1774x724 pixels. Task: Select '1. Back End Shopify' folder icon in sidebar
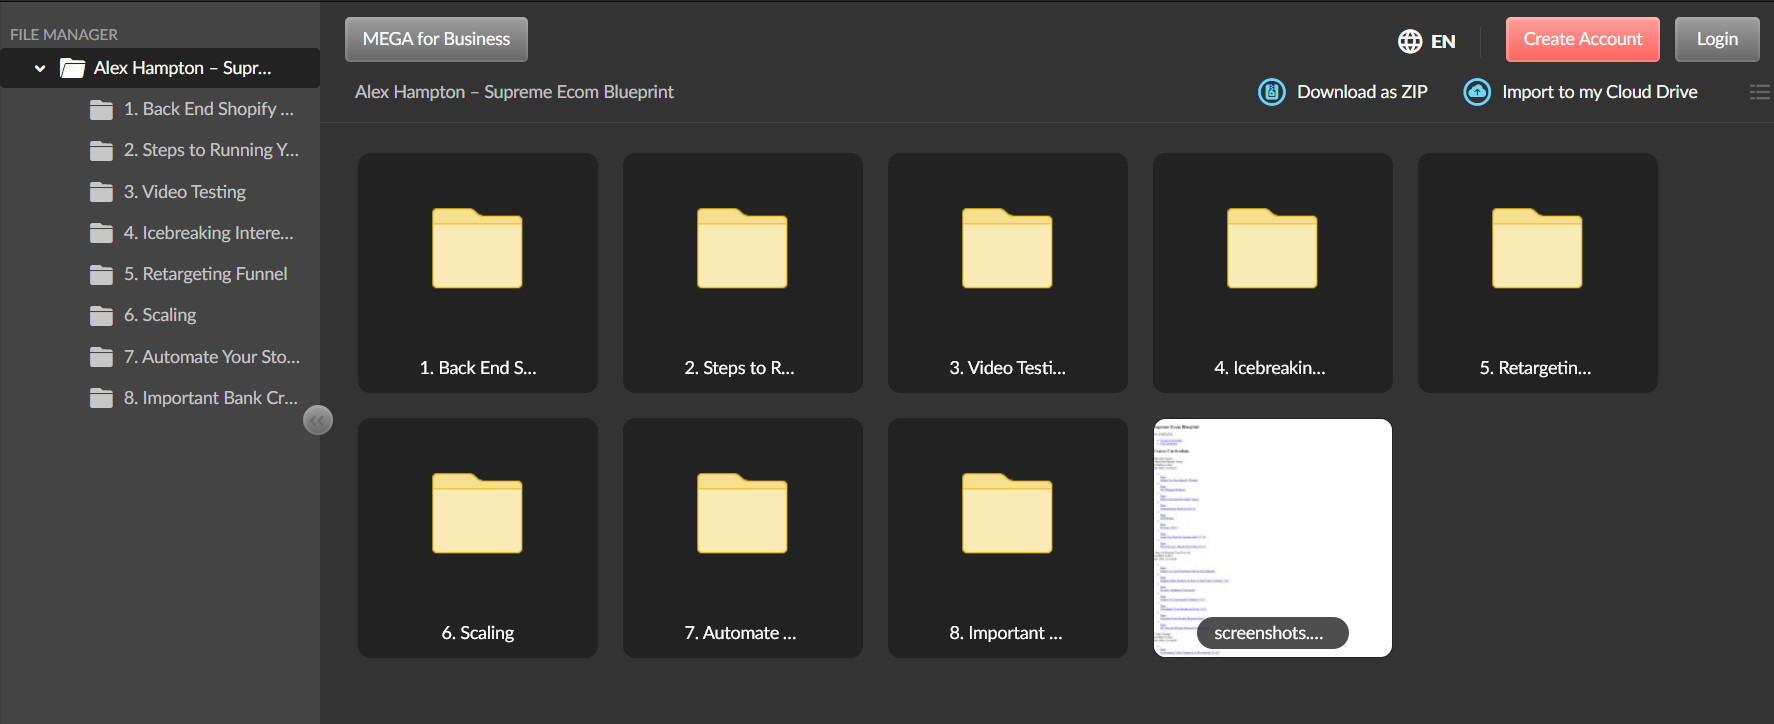coord(101,110)
